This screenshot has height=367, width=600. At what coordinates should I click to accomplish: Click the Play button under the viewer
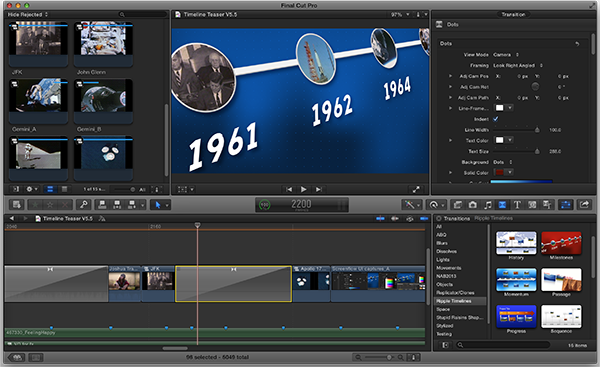(303, 189)
